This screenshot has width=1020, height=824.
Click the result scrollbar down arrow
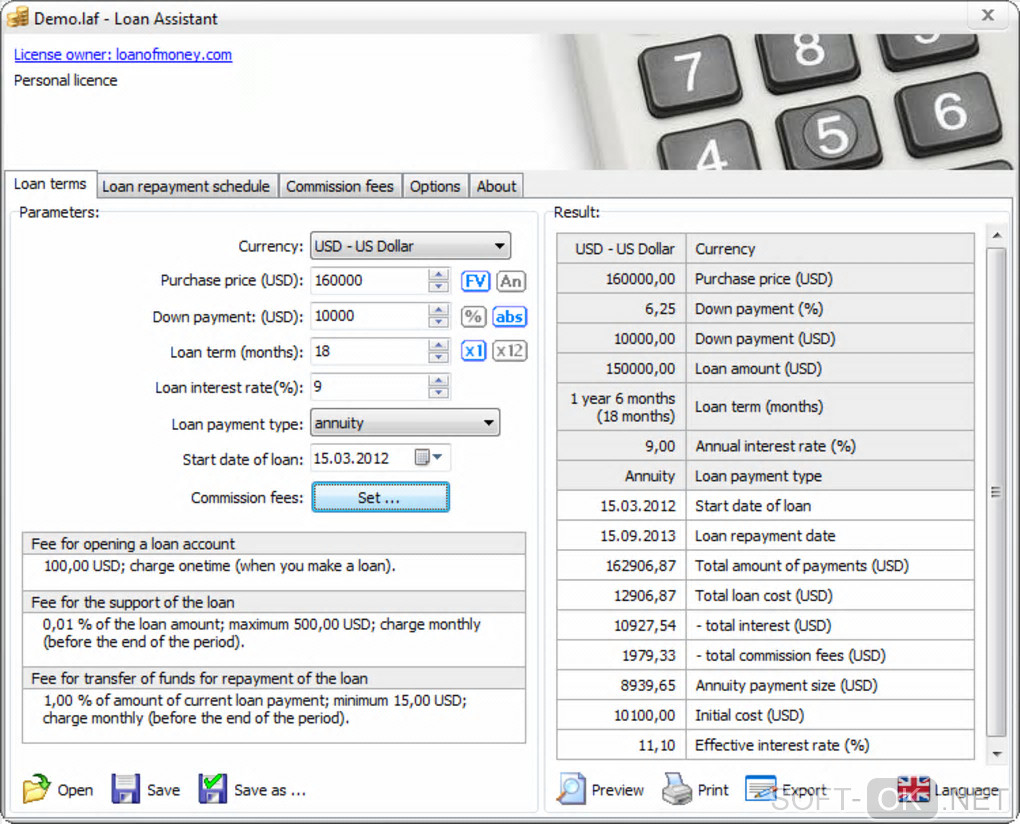997,754
